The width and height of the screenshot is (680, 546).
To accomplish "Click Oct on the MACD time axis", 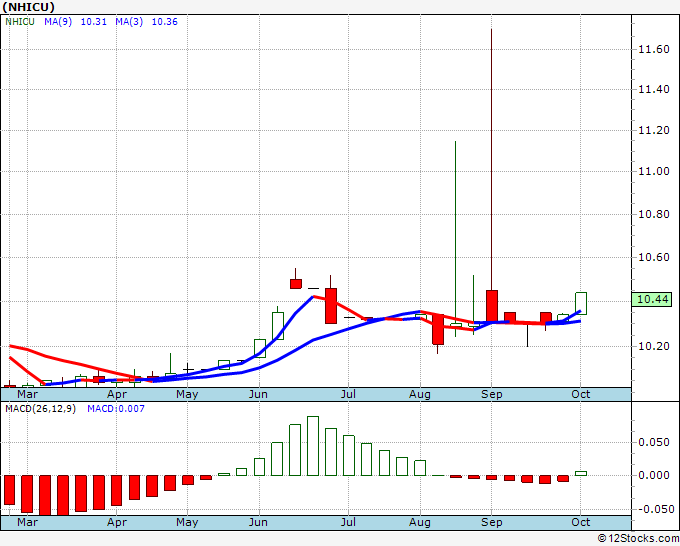I will point(581,522).
